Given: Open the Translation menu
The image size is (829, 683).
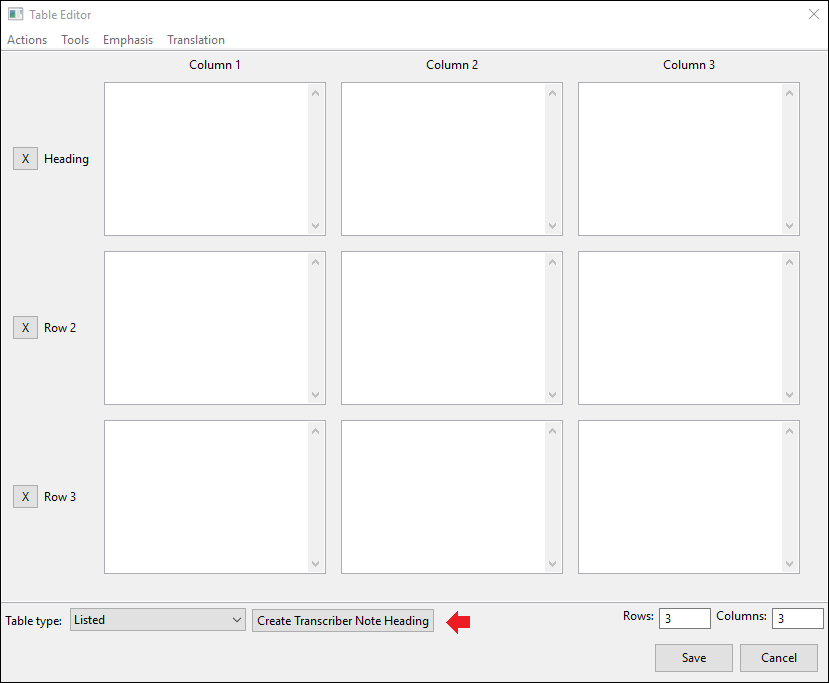Looking at the screenshot, I should click(x=196, y=40).
